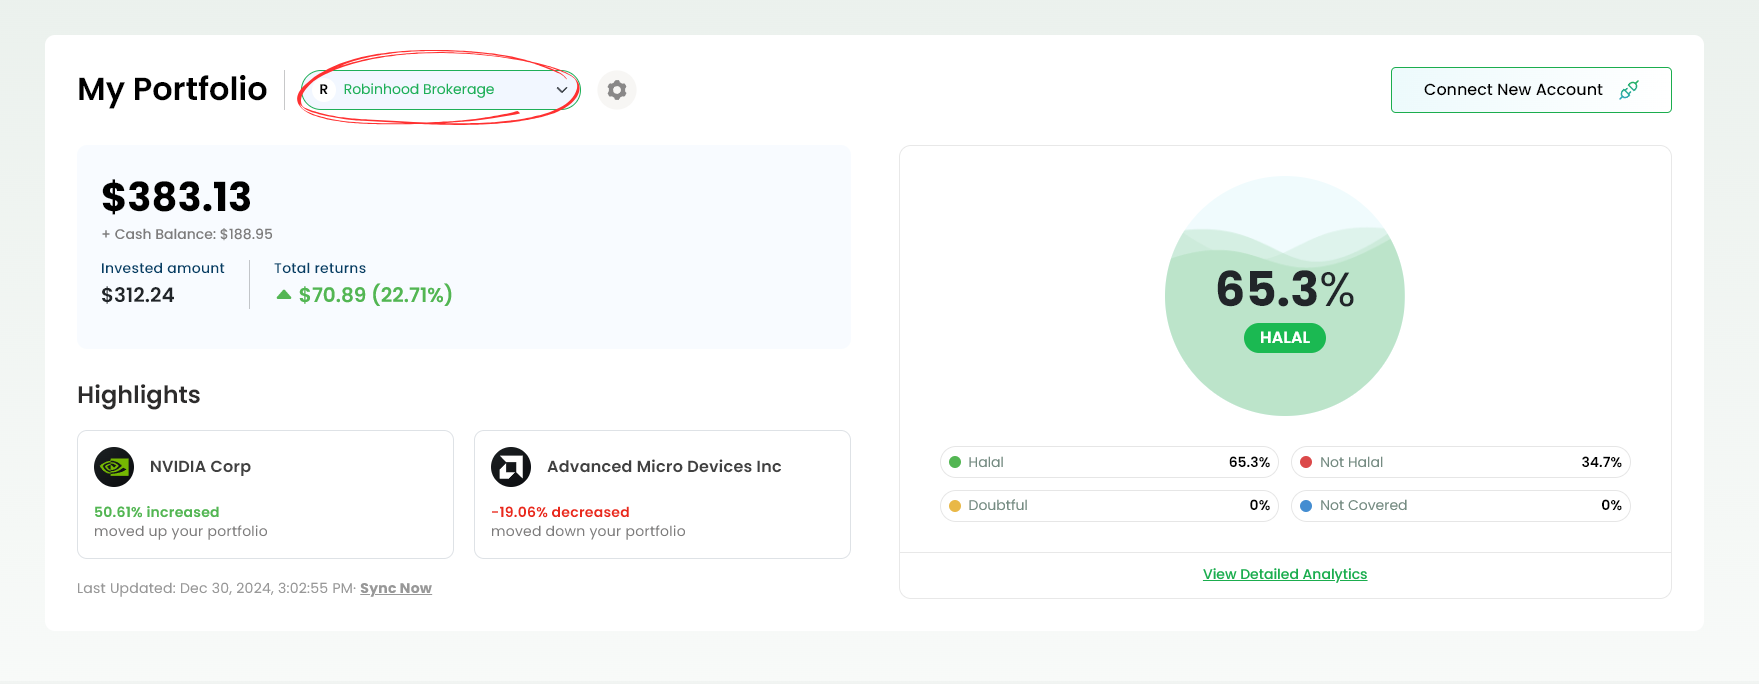
Task: Select the red Not Halal legend dot
Action: tap(1306, 462)
